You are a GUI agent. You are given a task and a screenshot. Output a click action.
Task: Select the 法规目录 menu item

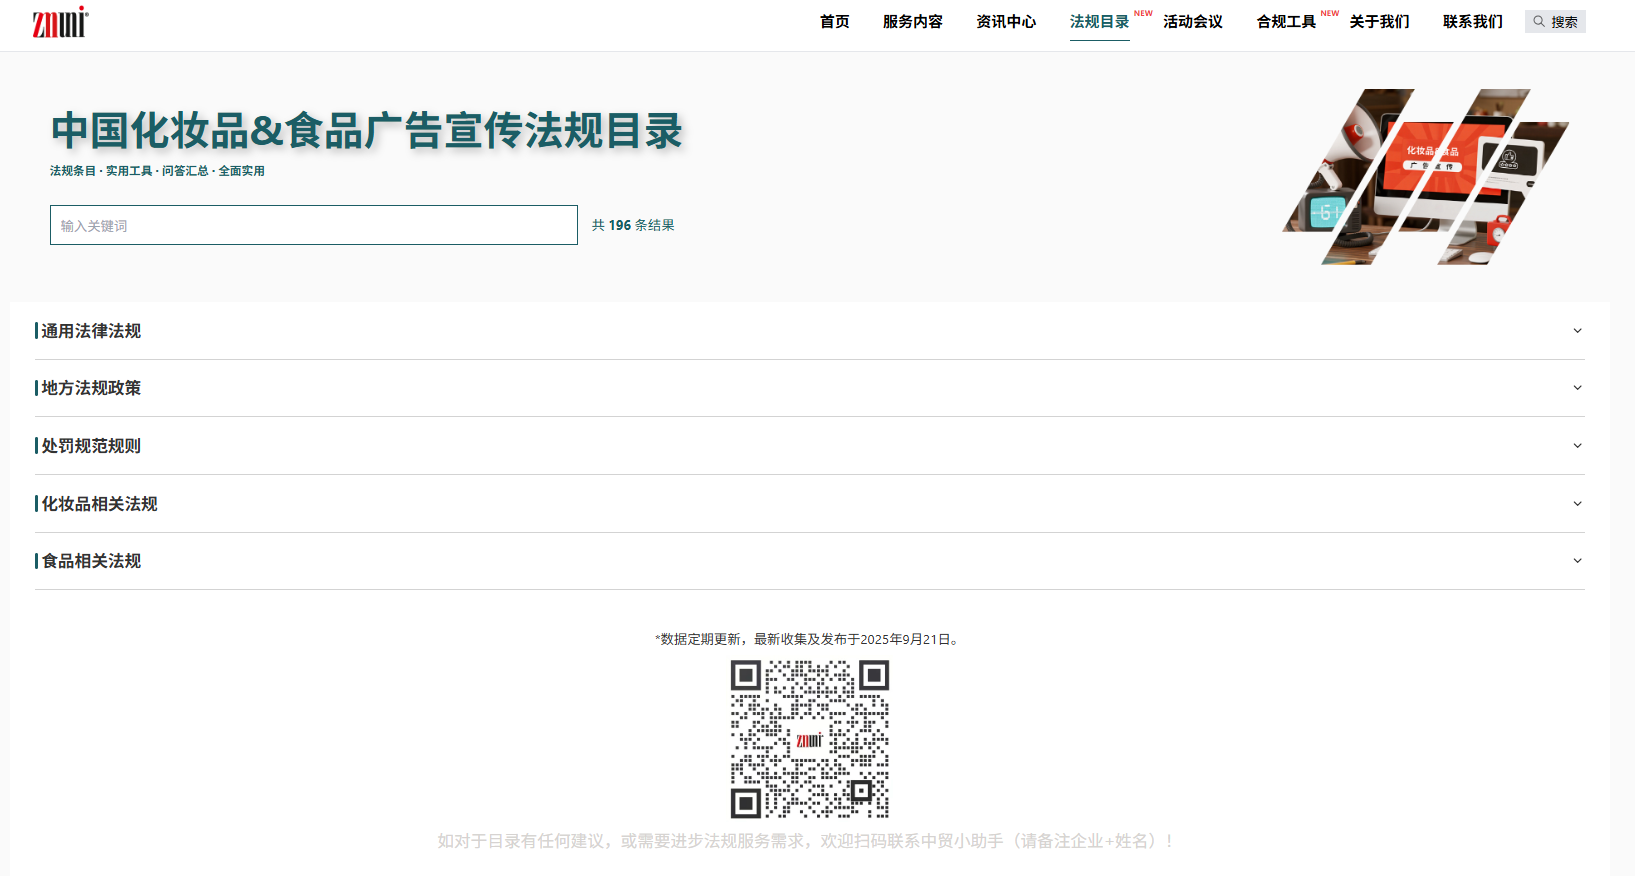tap(1099, 21)
